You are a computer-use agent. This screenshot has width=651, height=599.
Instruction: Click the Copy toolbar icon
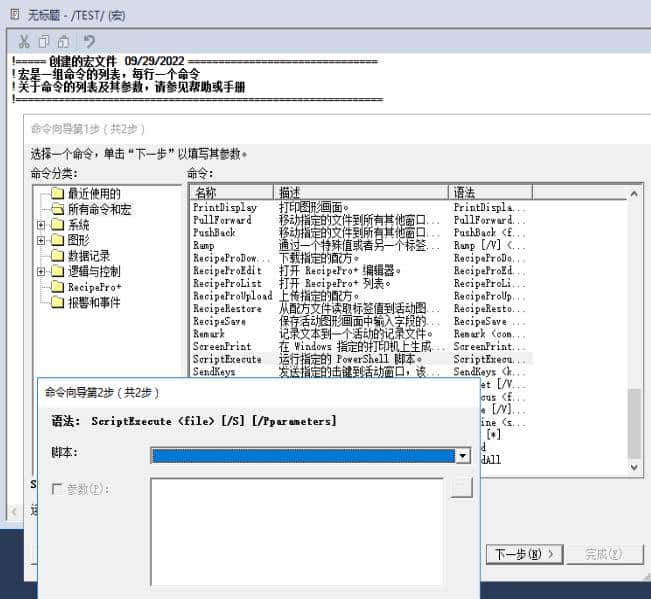tap(44, 41)
